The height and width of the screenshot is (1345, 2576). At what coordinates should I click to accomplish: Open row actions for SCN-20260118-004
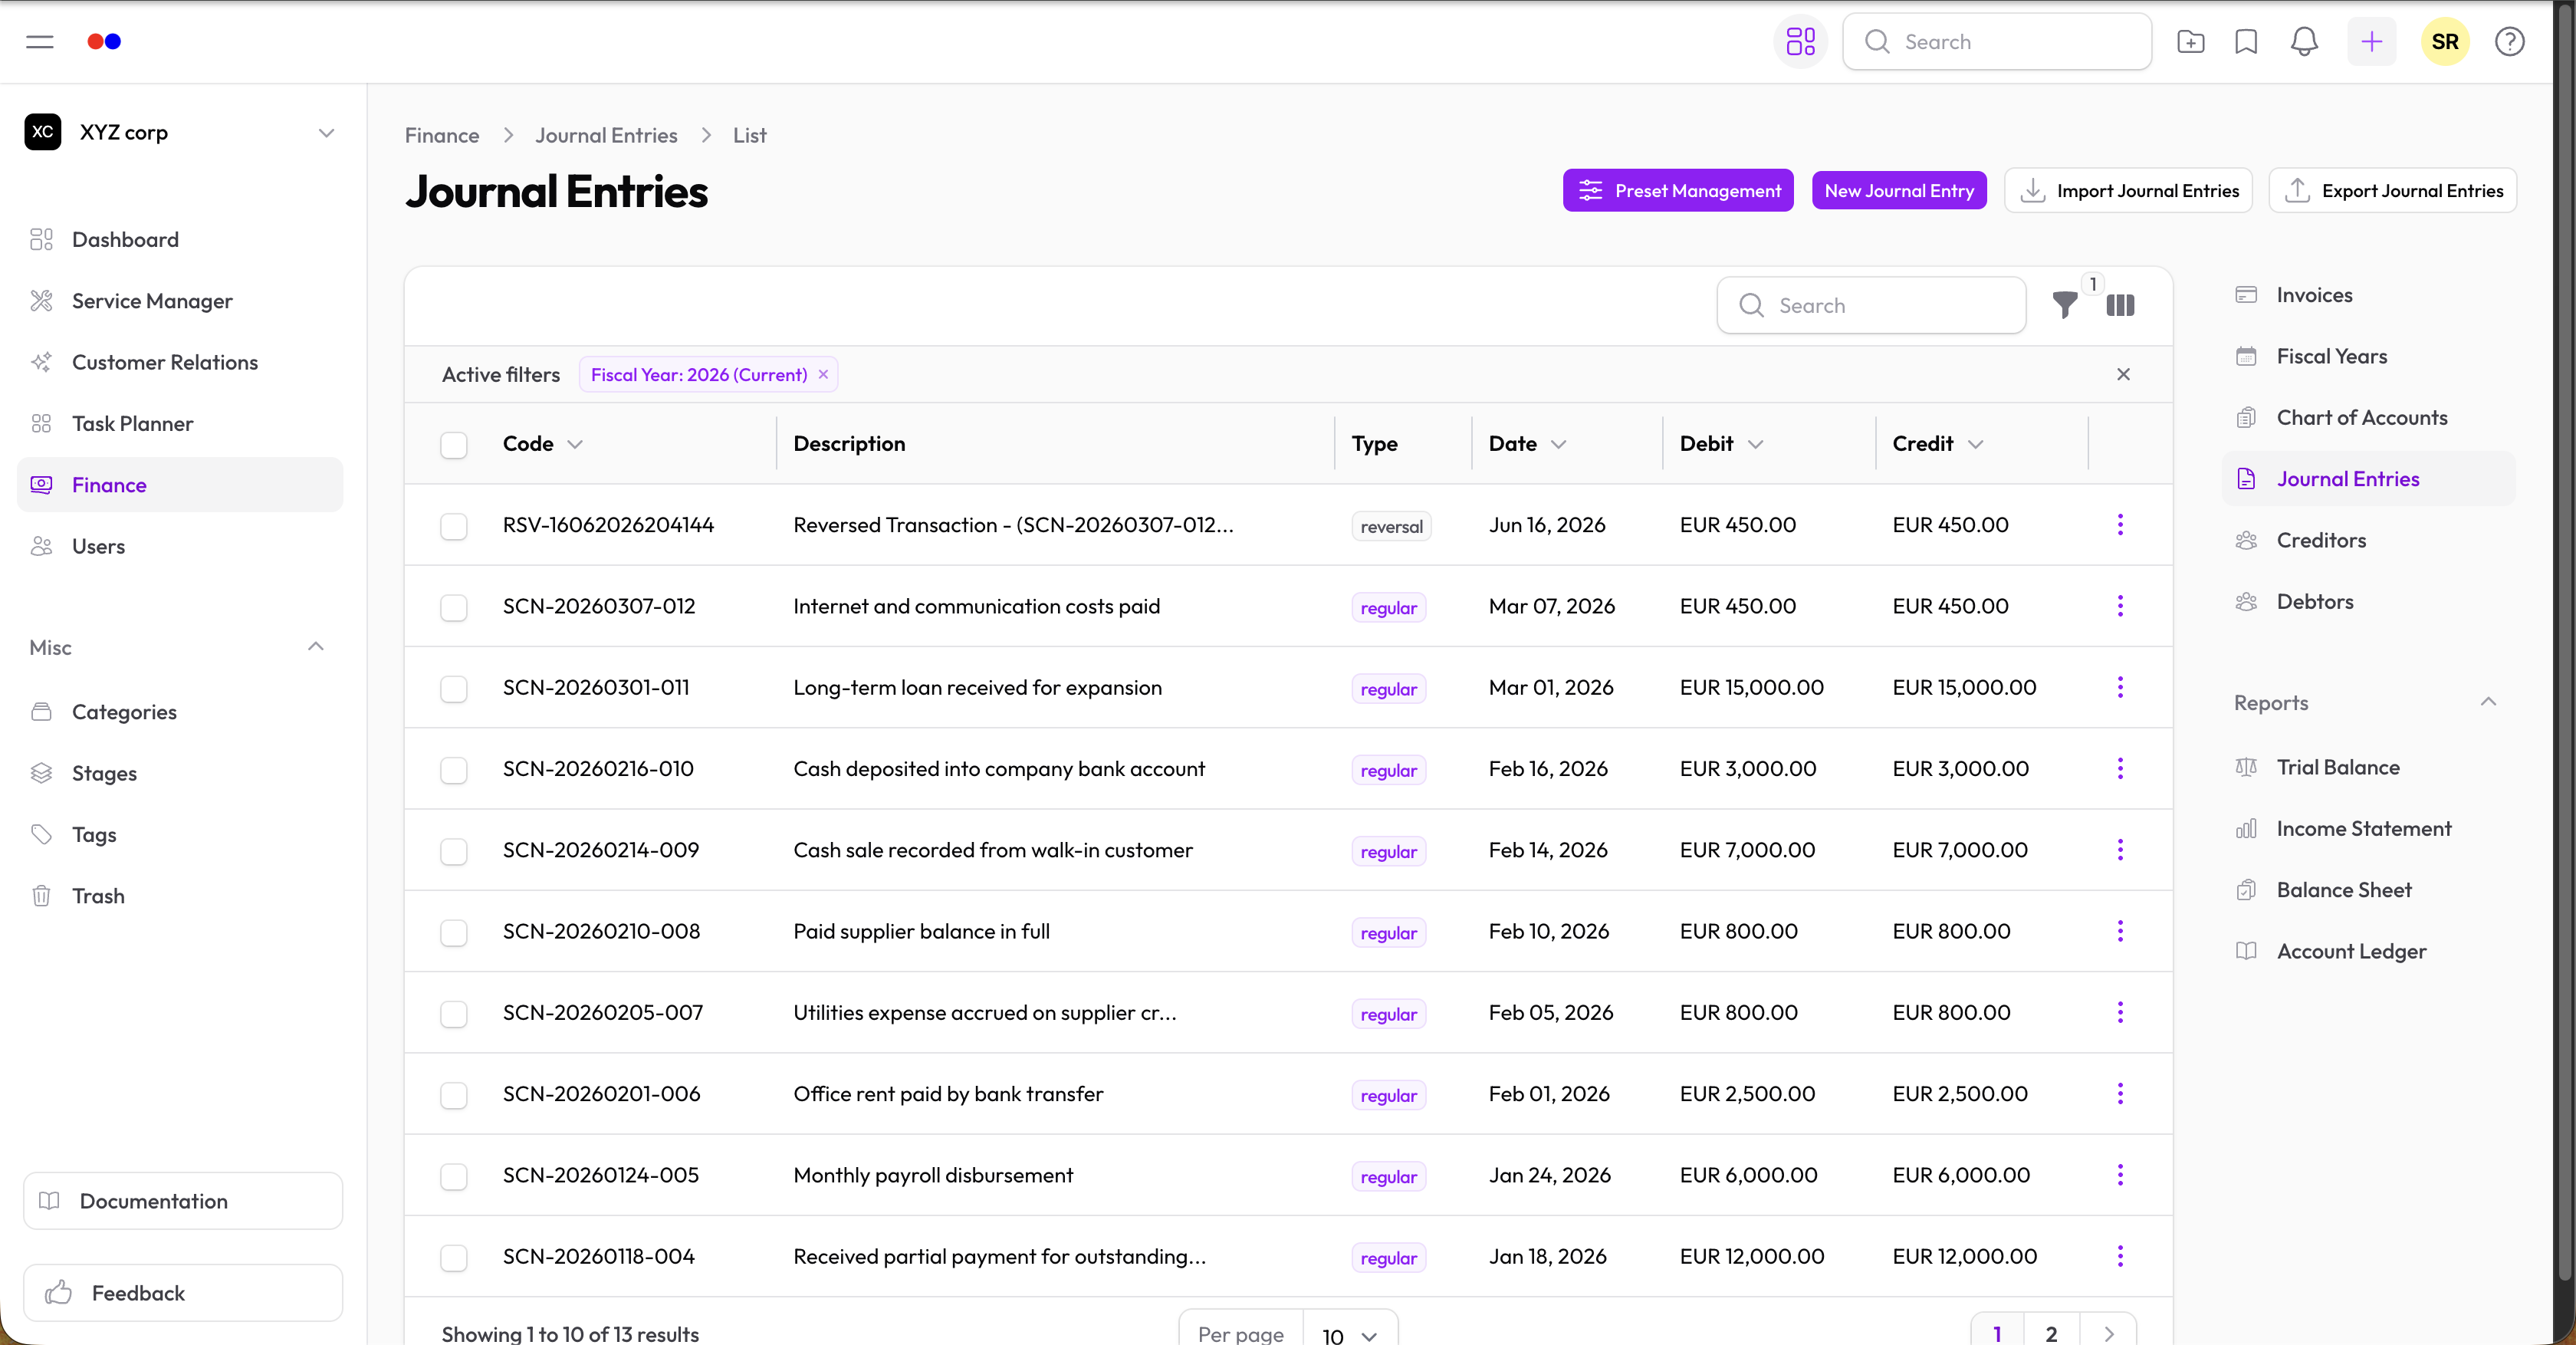coord(2120,1256)
